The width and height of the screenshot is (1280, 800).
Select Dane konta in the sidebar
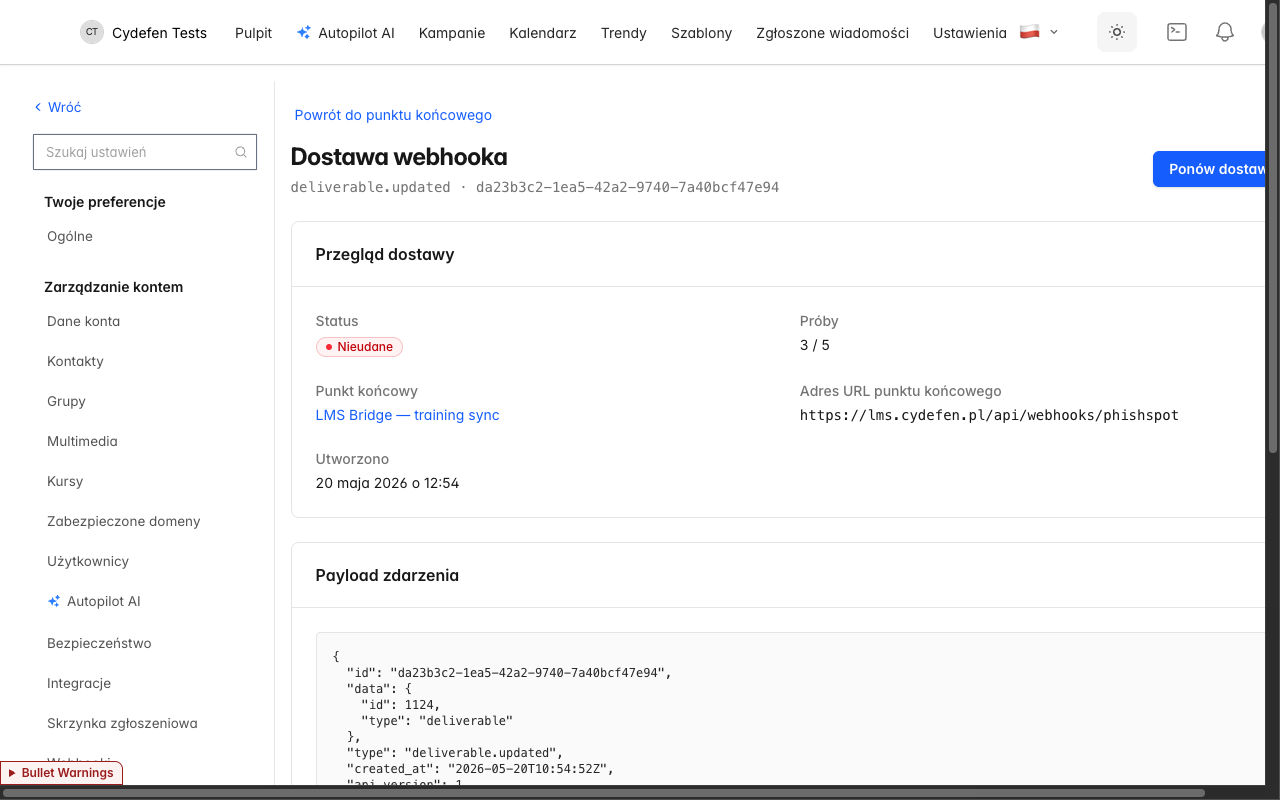click(x=84, y=322)
